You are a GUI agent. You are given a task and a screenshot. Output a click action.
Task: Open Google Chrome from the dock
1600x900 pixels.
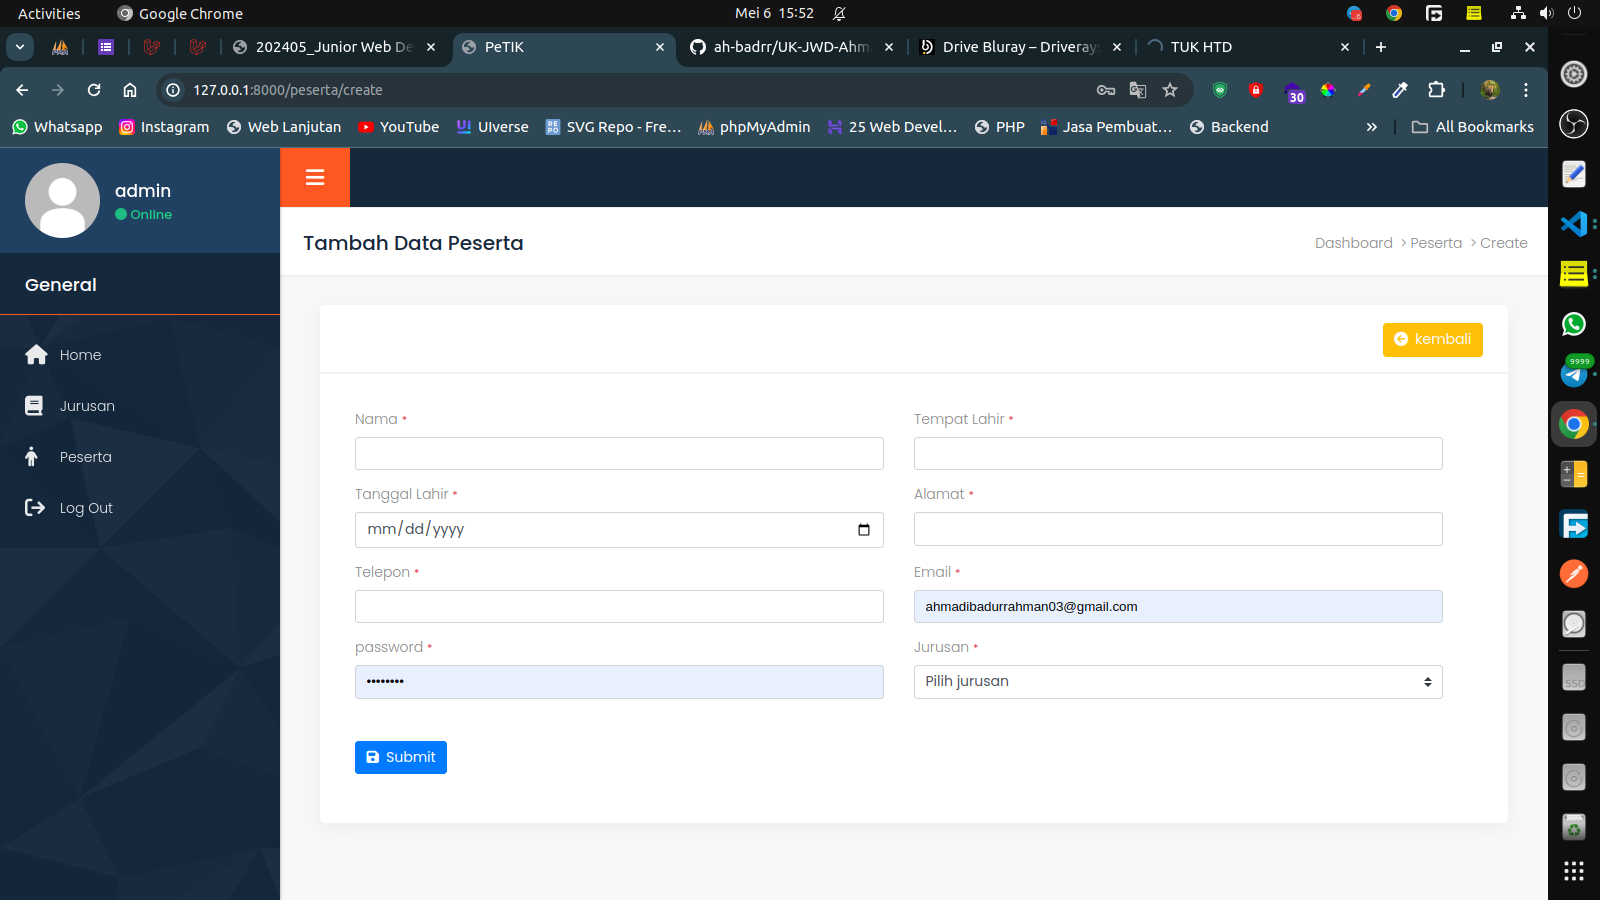coord(1574,425)
